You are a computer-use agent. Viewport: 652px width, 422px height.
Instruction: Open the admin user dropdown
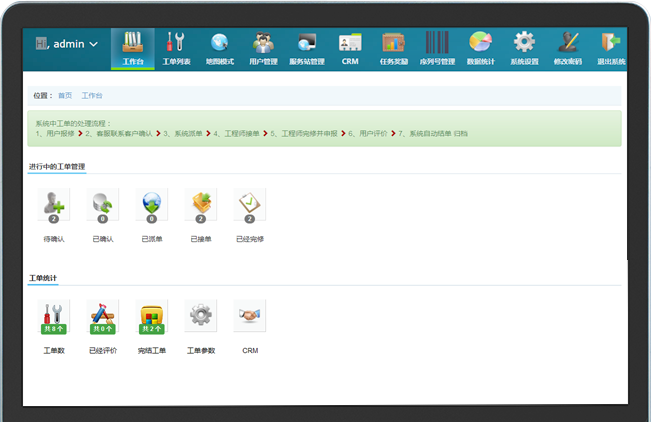pyautogui.click(x=67, y=44)
